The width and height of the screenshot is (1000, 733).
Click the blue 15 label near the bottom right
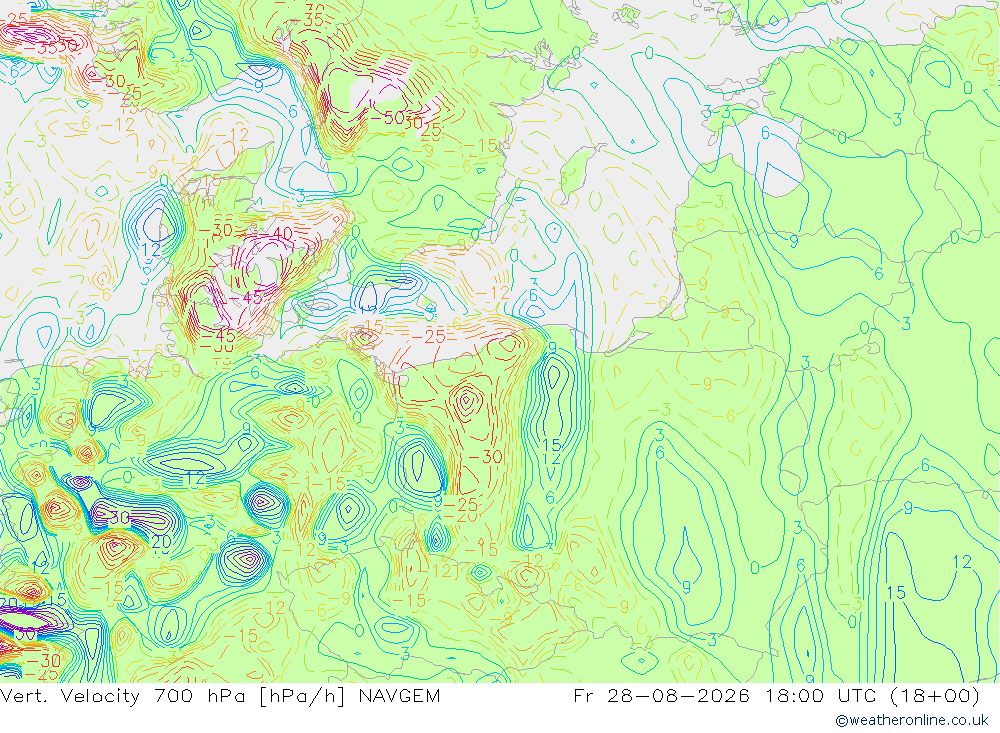(x=895, y=593)
